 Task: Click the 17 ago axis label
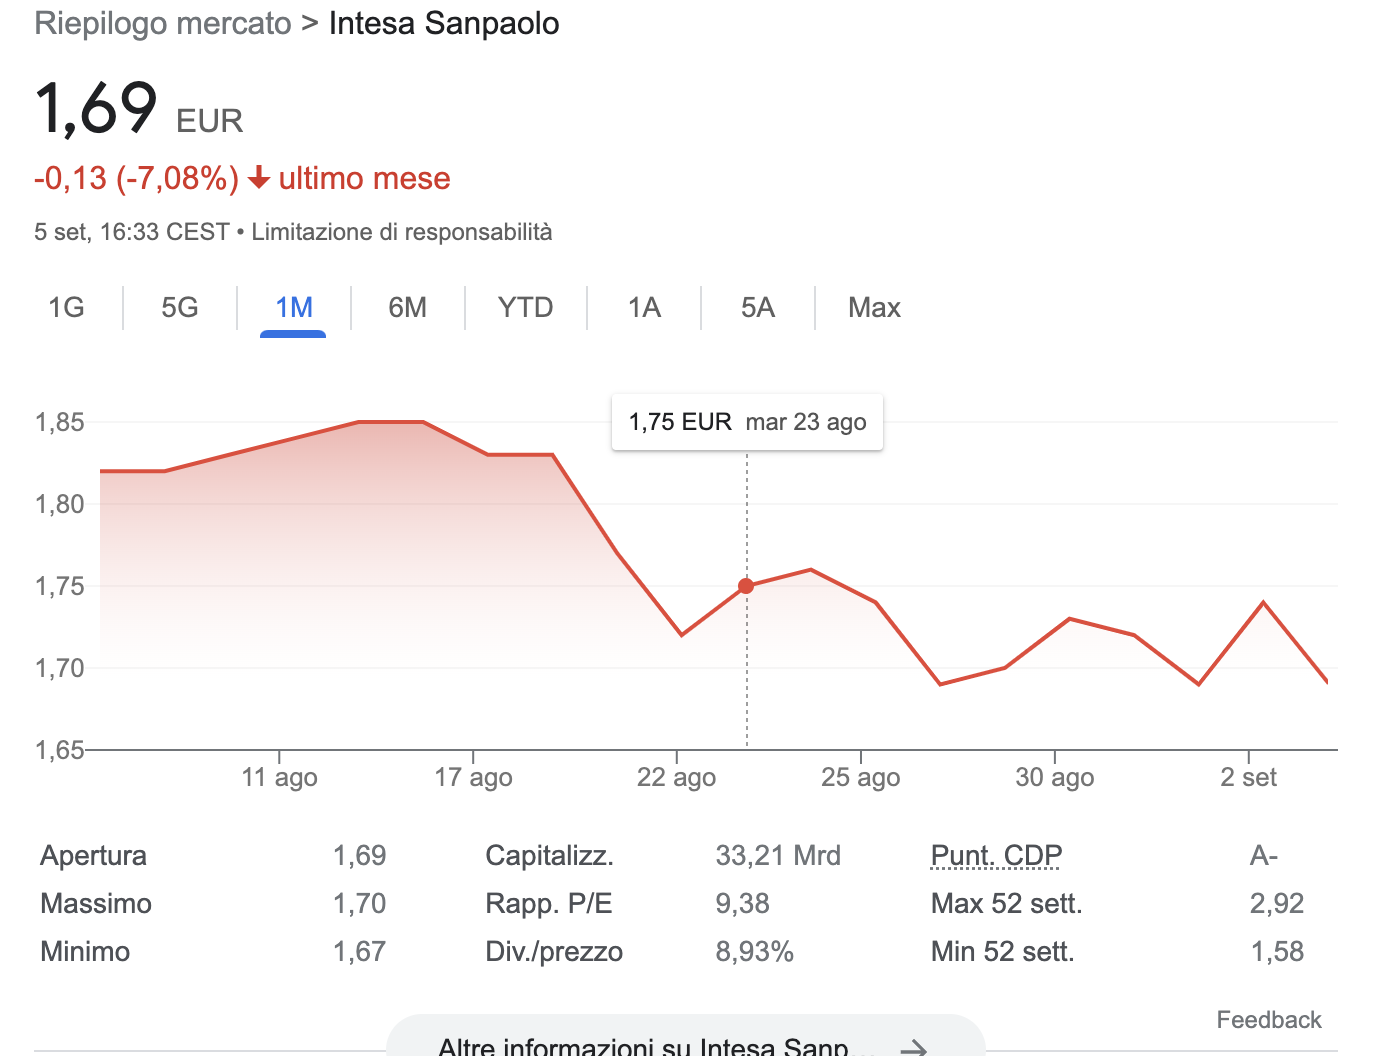pyautogui.click(x=473, y=777)
